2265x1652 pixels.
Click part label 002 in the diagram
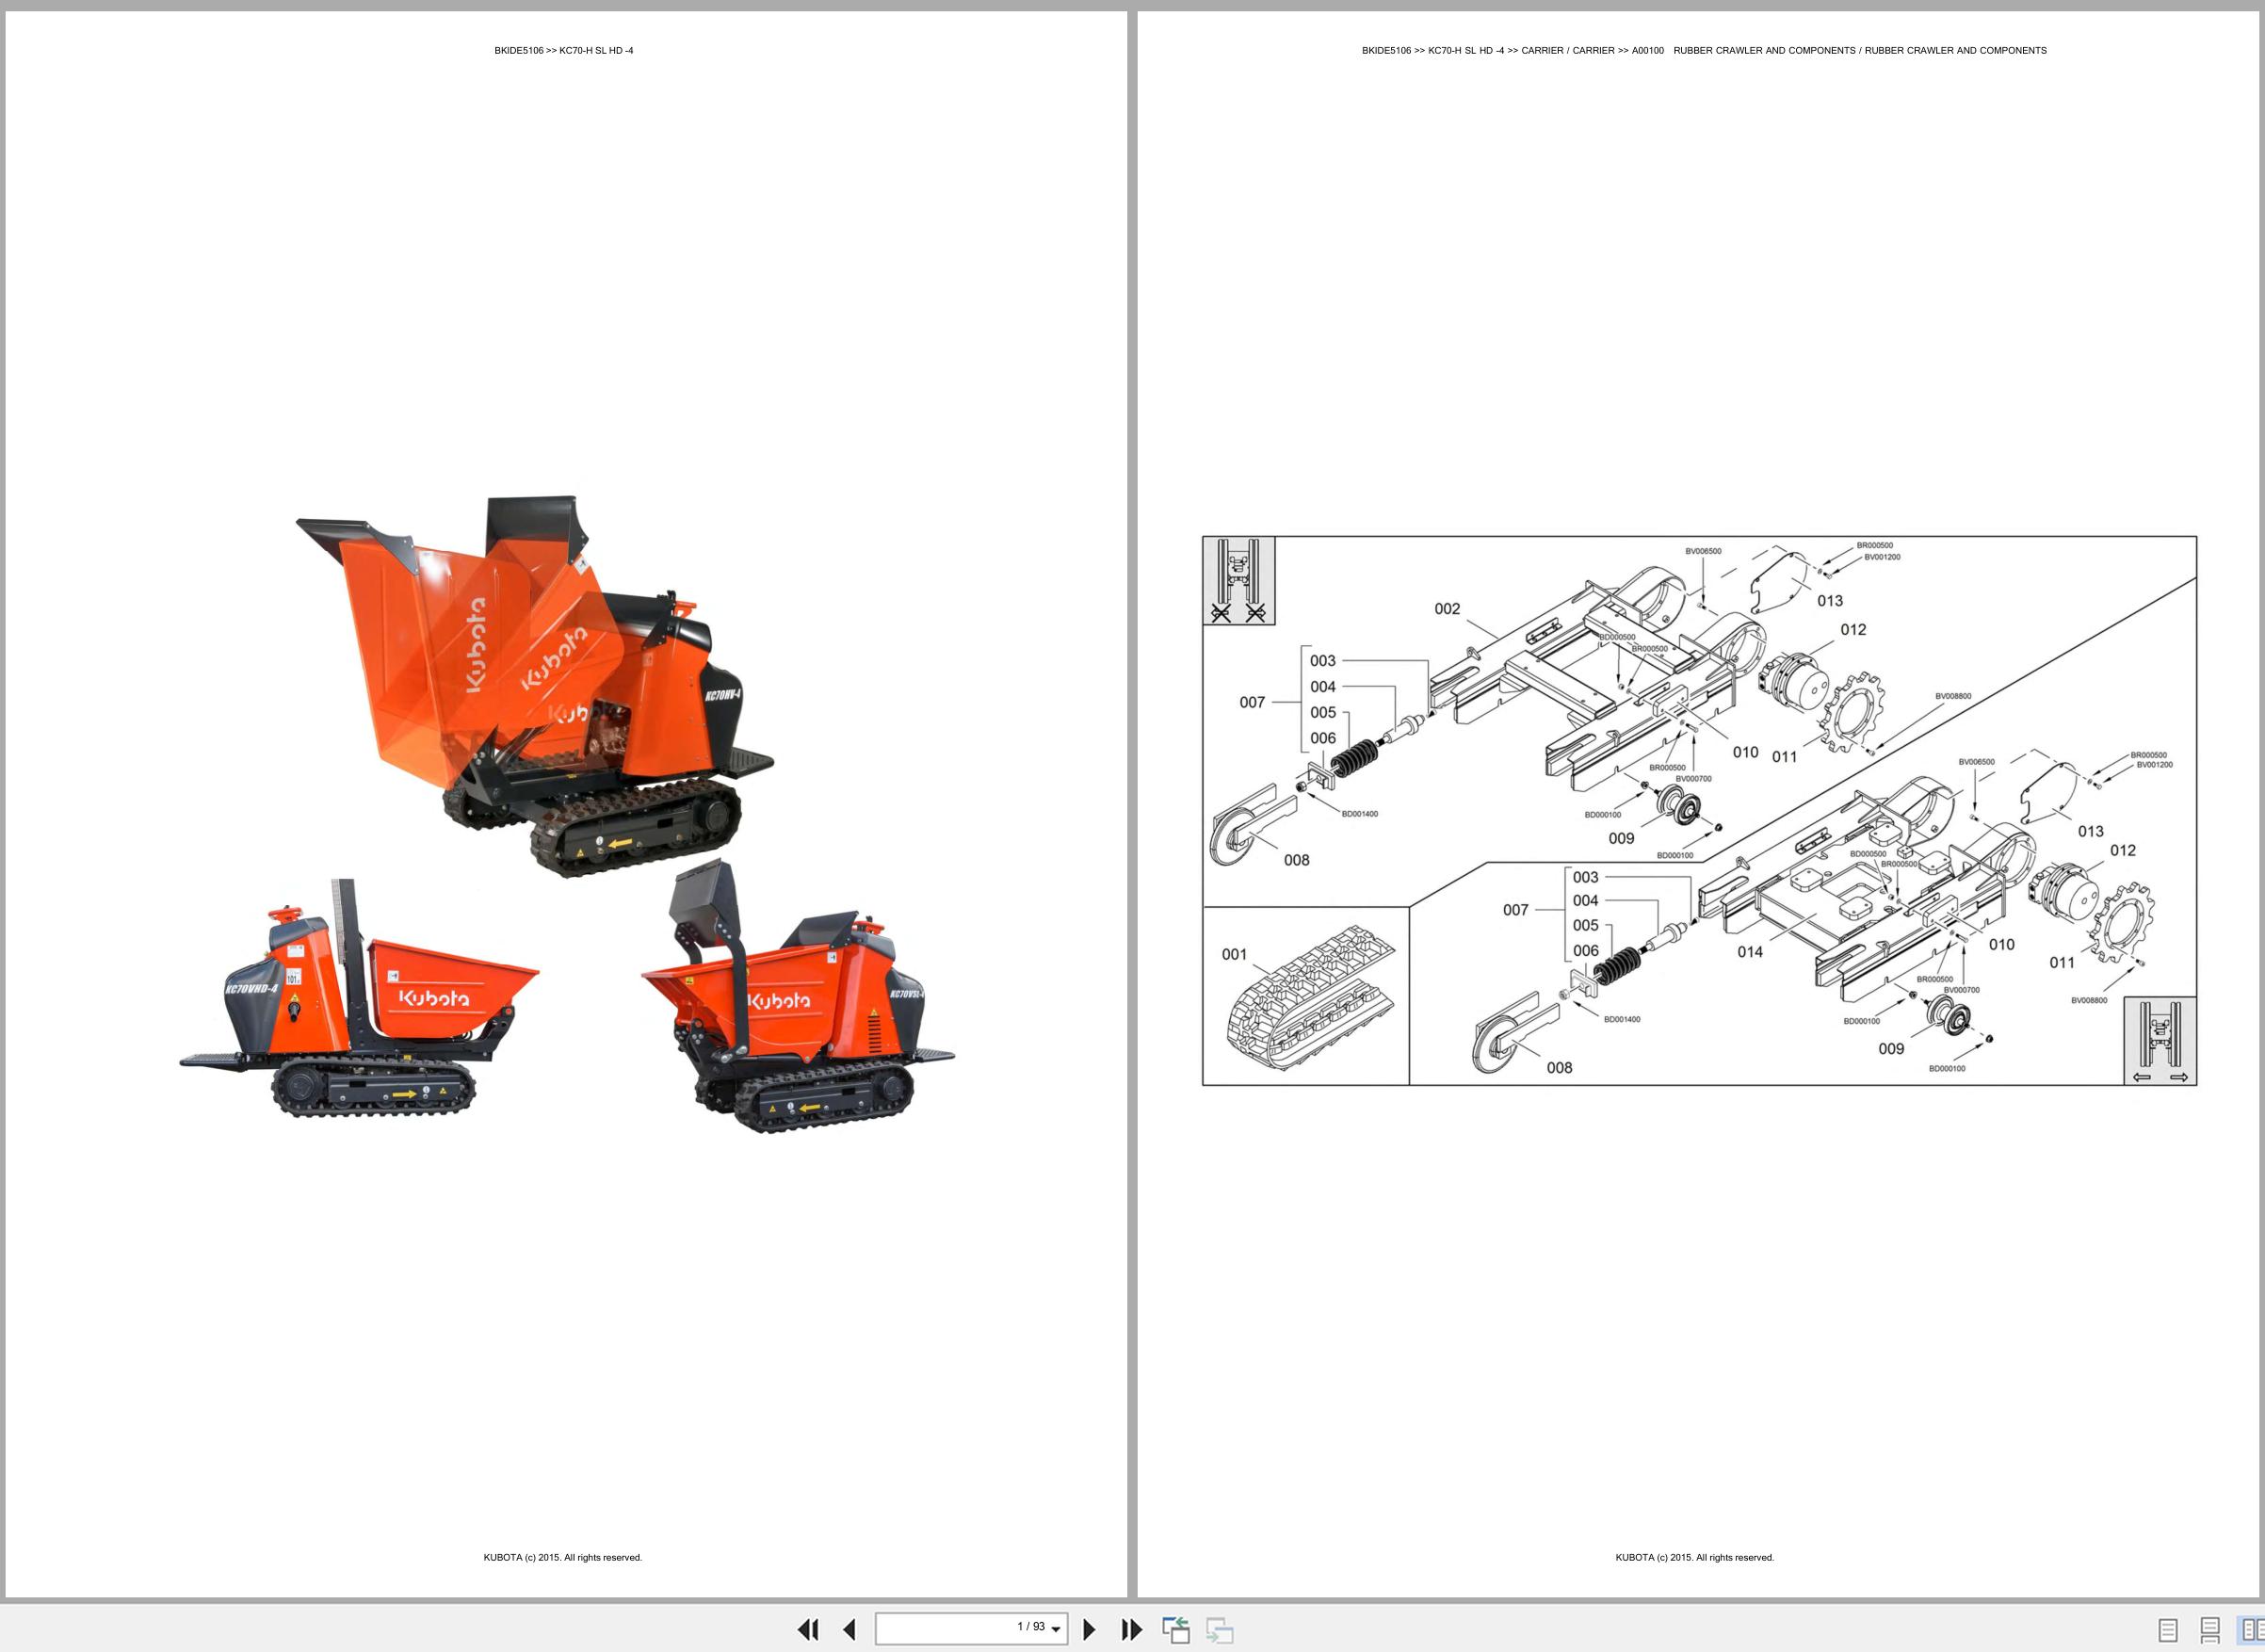point(1447,609)
